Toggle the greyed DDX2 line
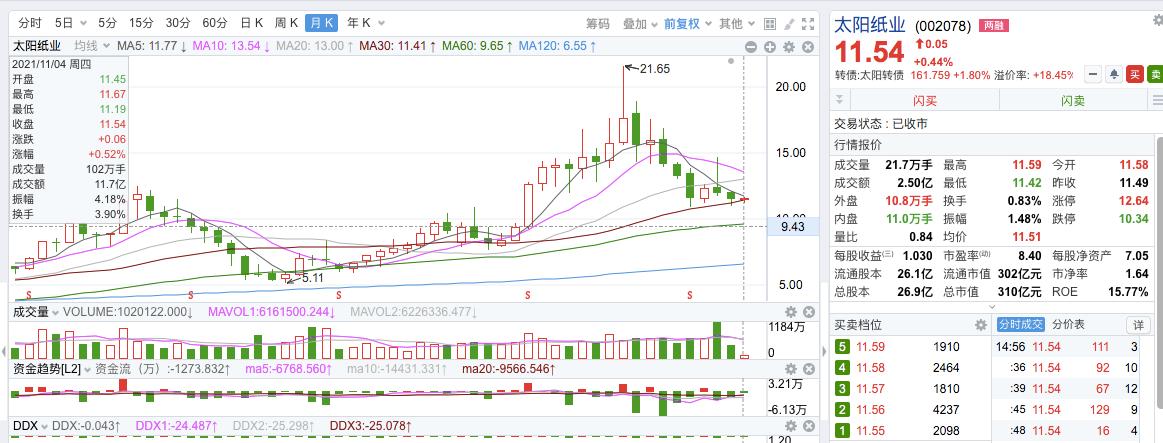 273,426
